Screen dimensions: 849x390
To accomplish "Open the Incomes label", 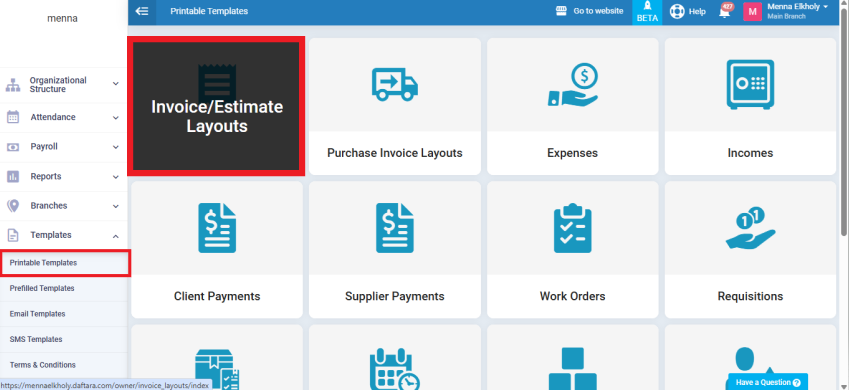I will point(750,153).
